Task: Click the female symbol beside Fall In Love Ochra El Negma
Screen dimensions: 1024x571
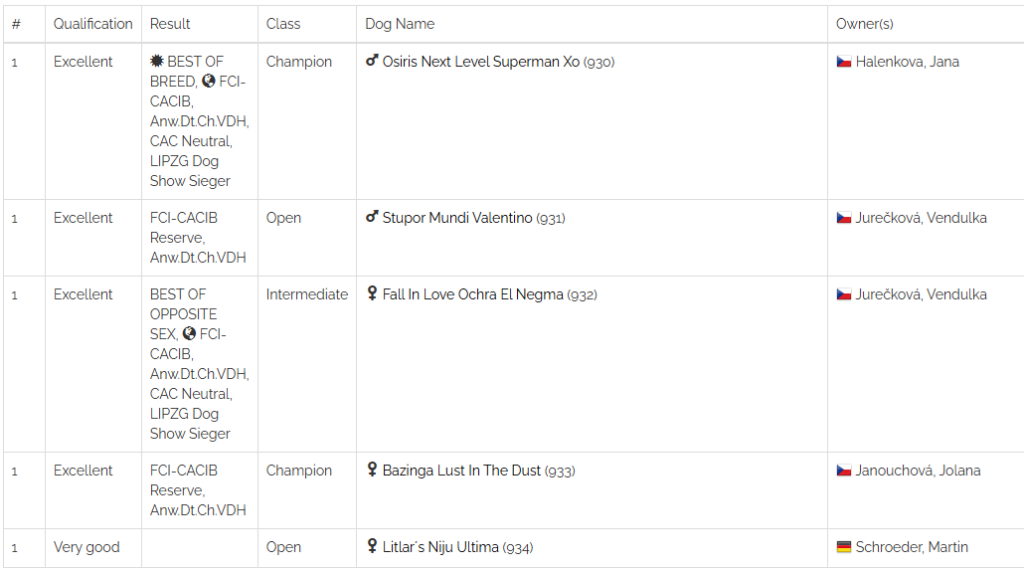Action: pyautogui.click(x=372, y=293)
